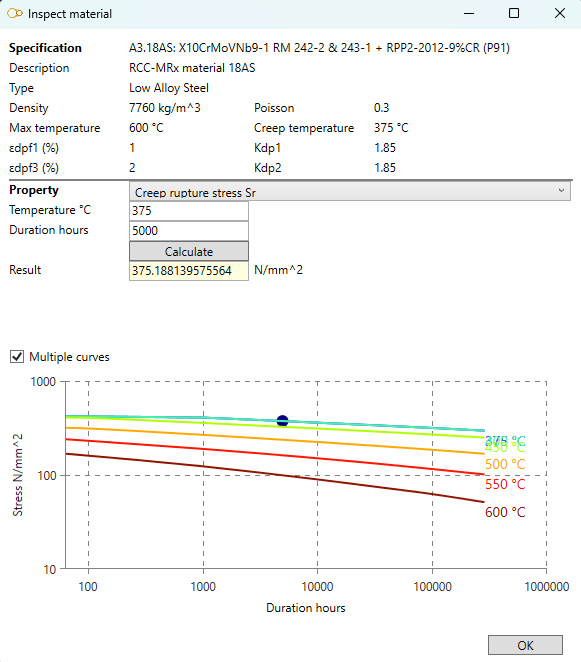Click the description text RCC-MRx material 18AS
This screenshot has width=581, height=662.
click(x=192, y=68)
